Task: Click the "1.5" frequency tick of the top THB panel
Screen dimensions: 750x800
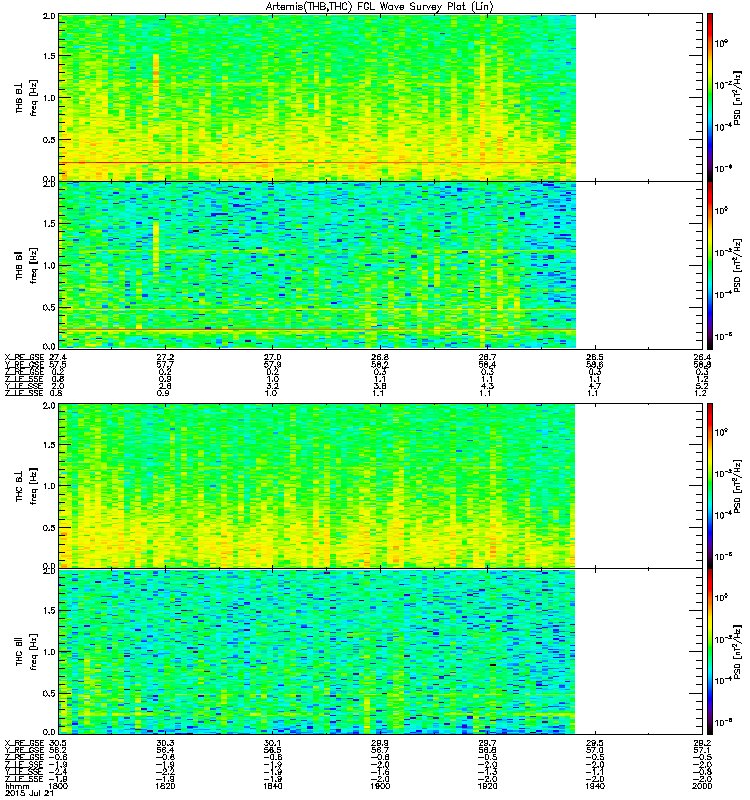Action: pyautogui.click(x=49, y=56)
